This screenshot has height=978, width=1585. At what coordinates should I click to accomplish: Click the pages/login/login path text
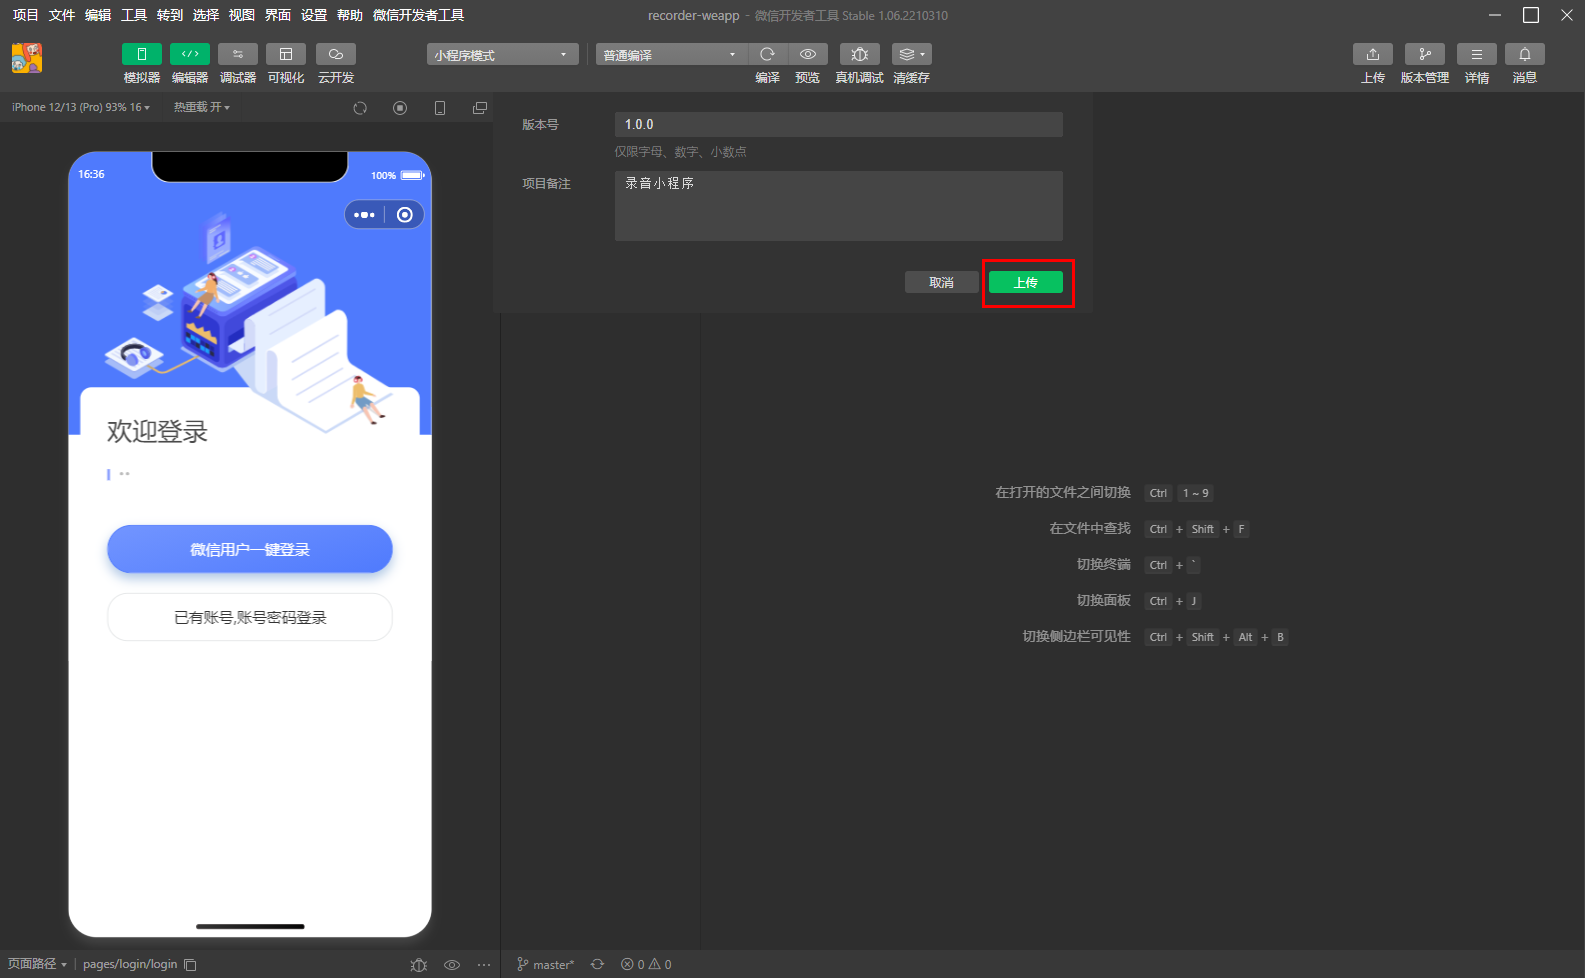coord(130,964)
